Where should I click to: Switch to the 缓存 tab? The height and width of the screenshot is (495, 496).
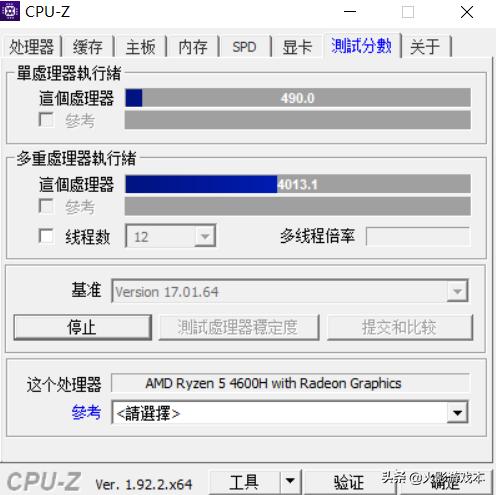88,47
